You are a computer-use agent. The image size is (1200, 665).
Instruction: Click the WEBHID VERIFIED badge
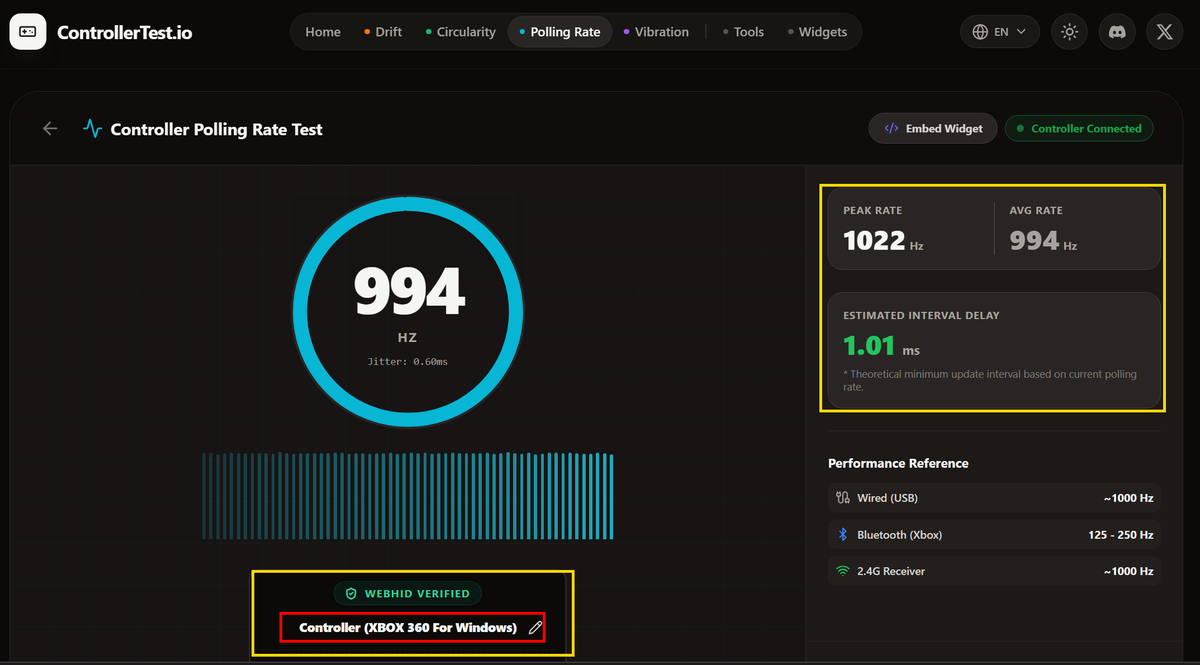pyautogui.click(x=407, y=593)
